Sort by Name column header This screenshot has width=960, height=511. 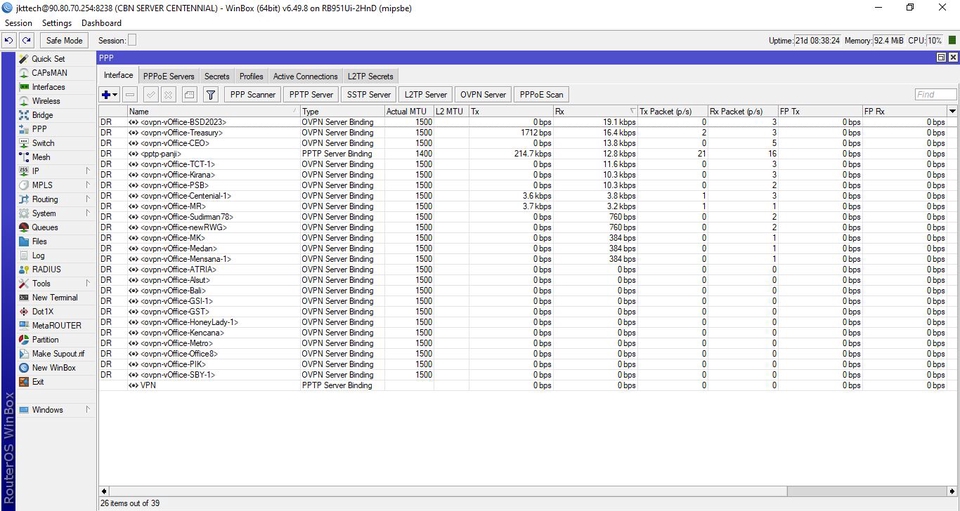tap(214, 111)
